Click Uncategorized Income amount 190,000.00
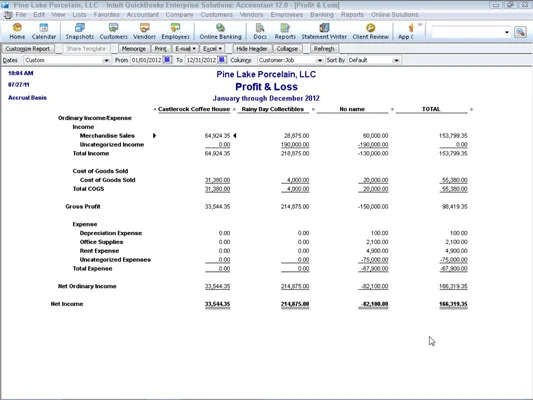The width and height of the screenshot is (533, 400). pos(295,144)
